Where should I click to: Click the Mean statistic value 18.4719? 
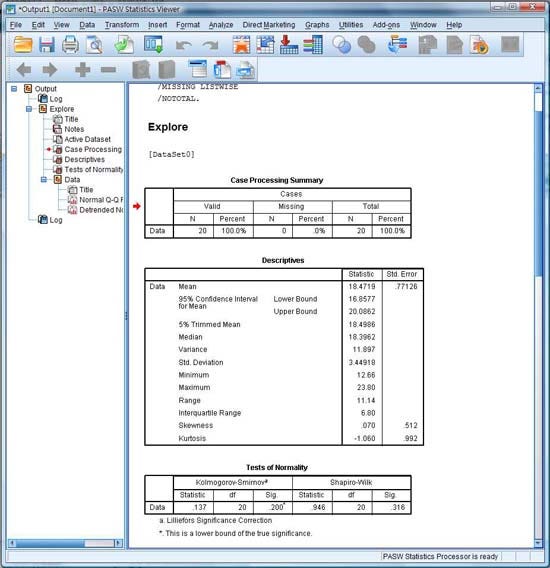tap(362, 287)
